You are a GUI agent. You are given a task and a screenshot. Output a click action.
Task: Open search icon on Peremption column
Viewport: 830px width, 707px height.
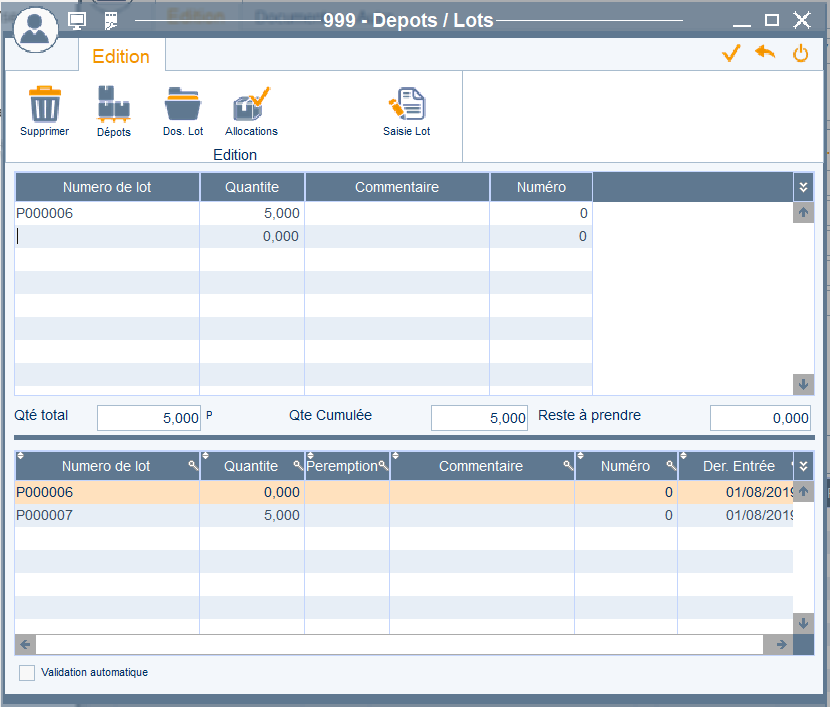(383, 466)
